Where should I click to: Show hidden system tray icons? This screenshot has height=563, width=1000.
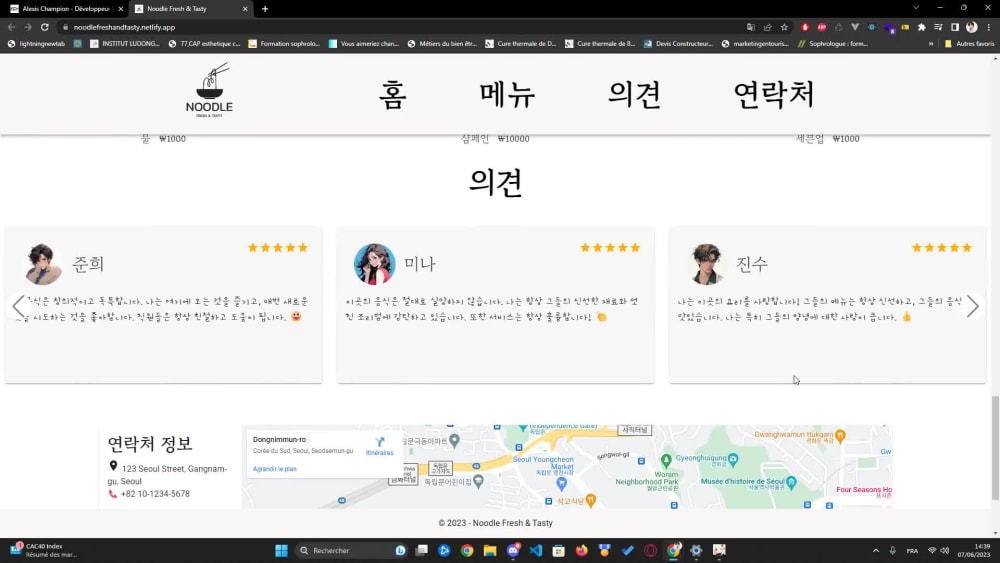point(876,551)
